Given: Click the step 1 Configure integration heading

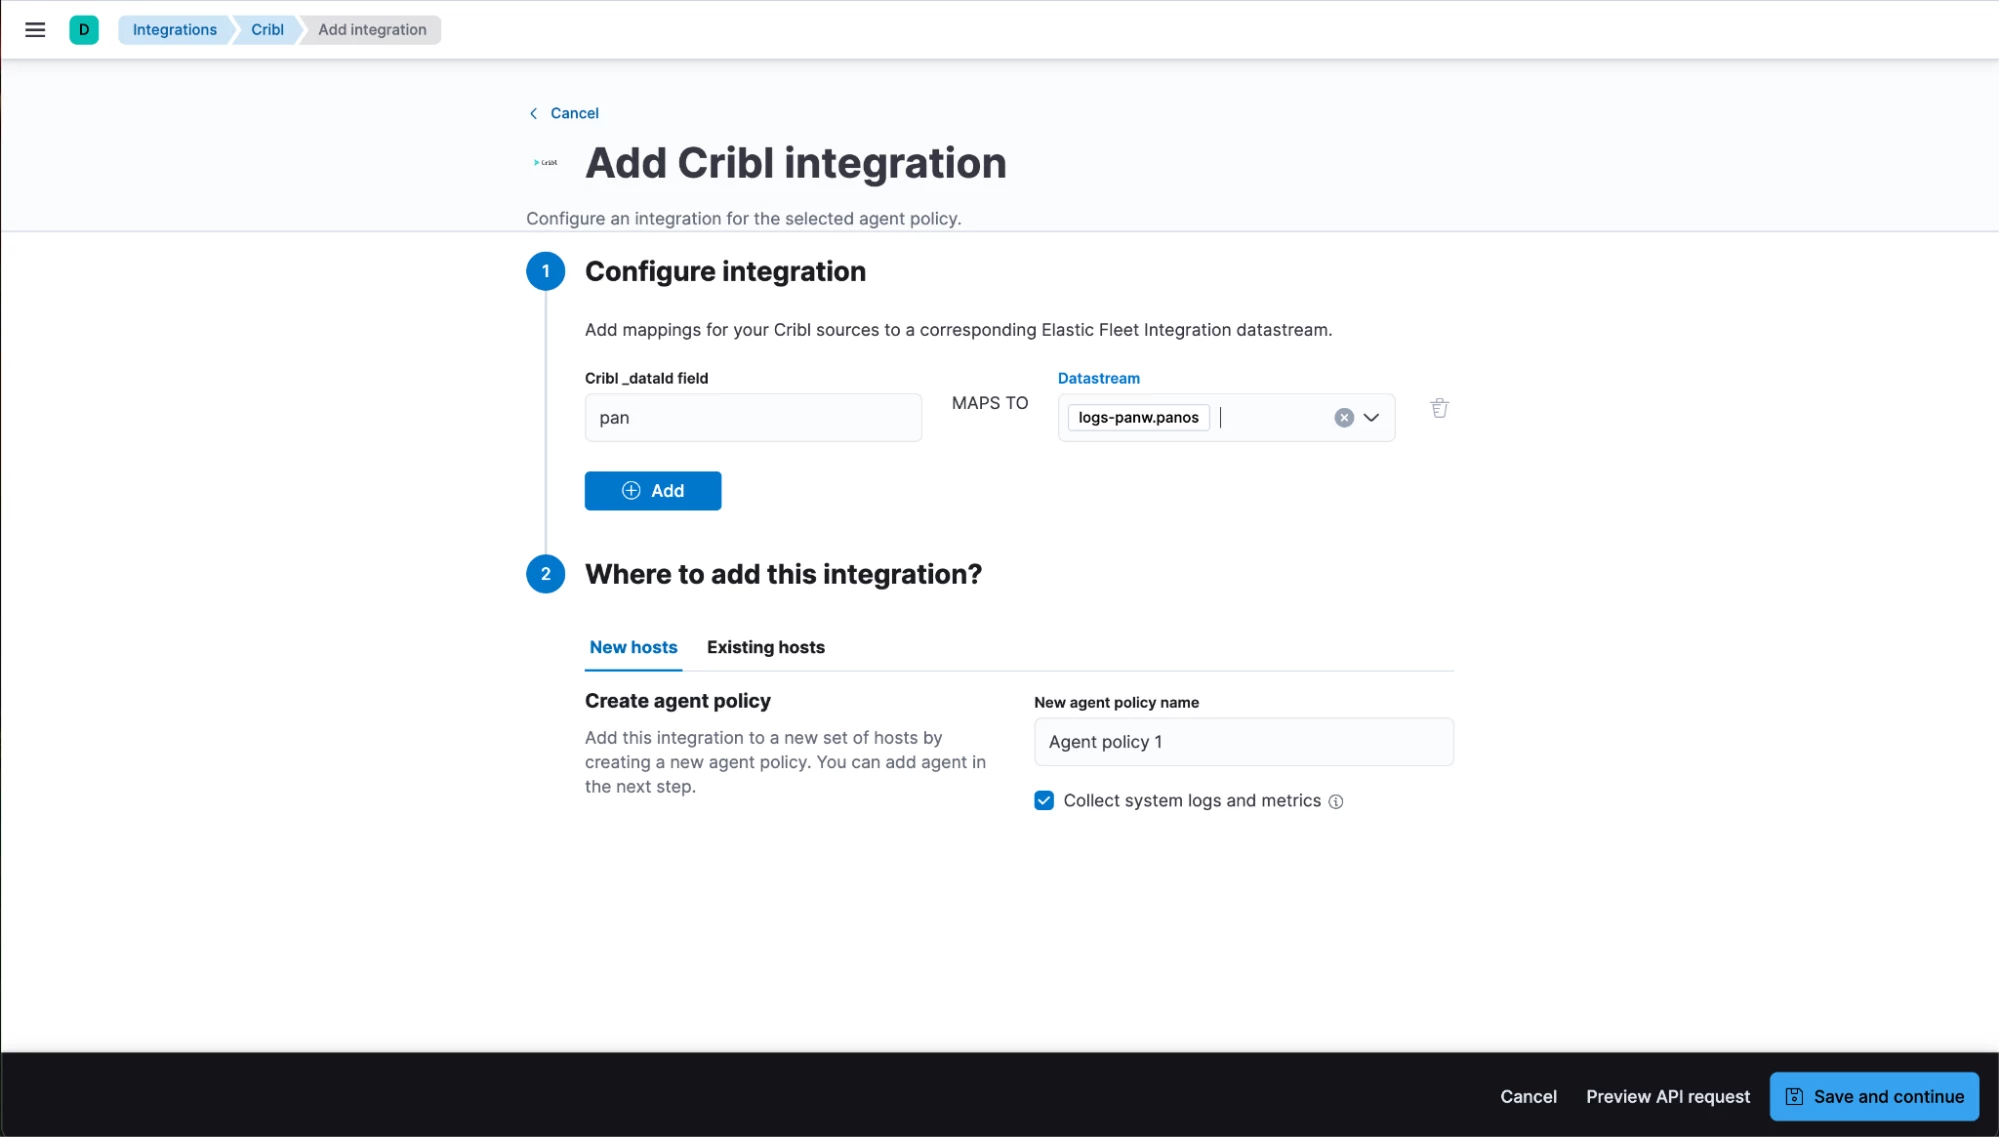Looking at the screenshot, I should point(725,272).
